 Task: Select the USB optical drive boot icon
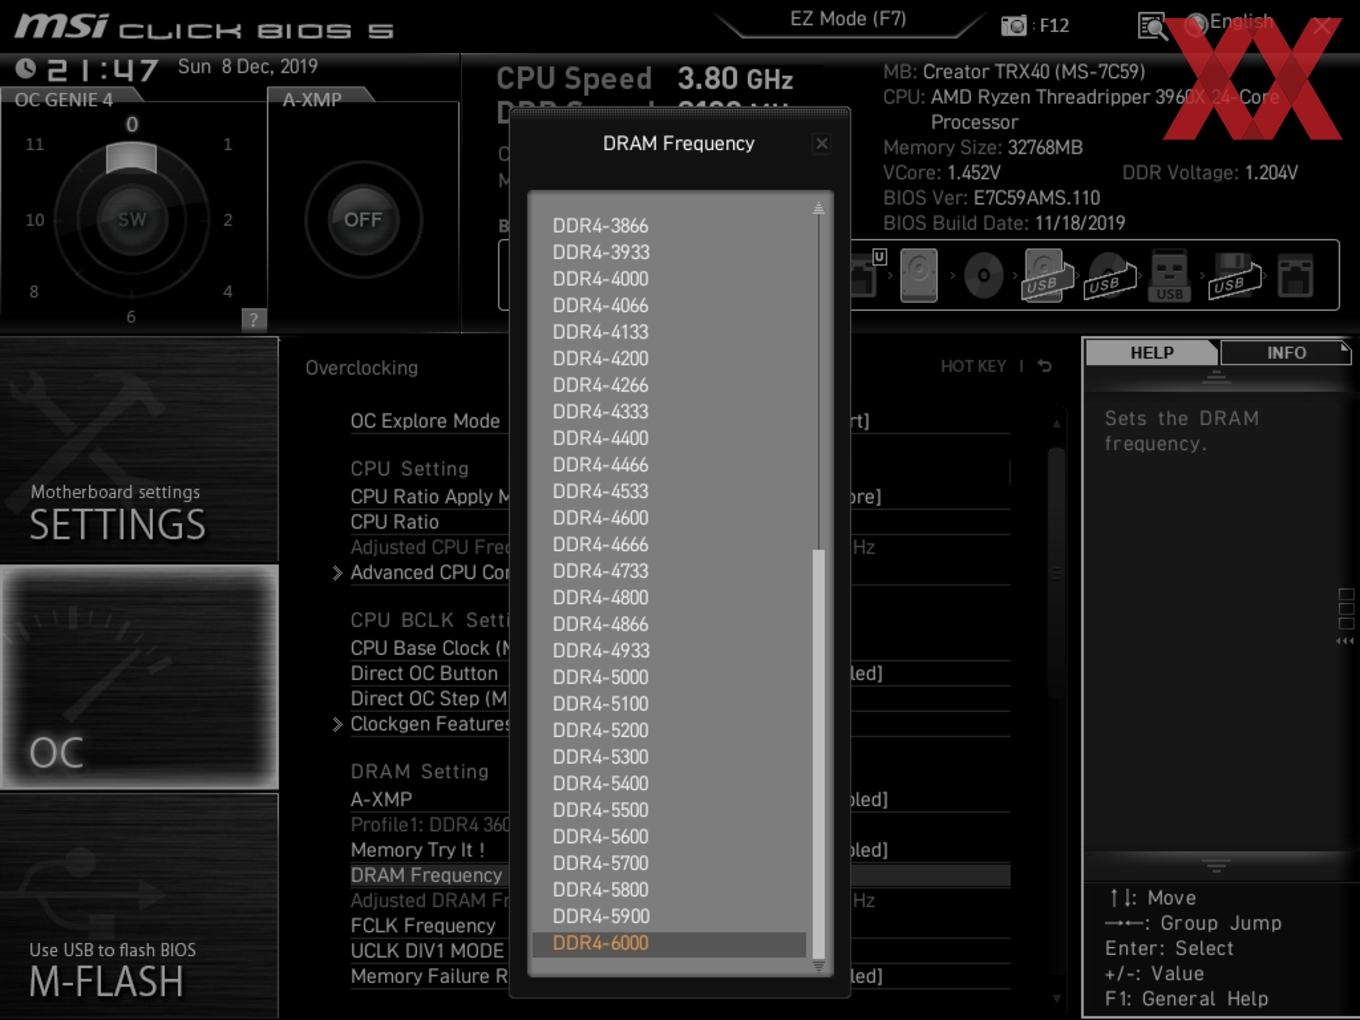(1110, 276)
